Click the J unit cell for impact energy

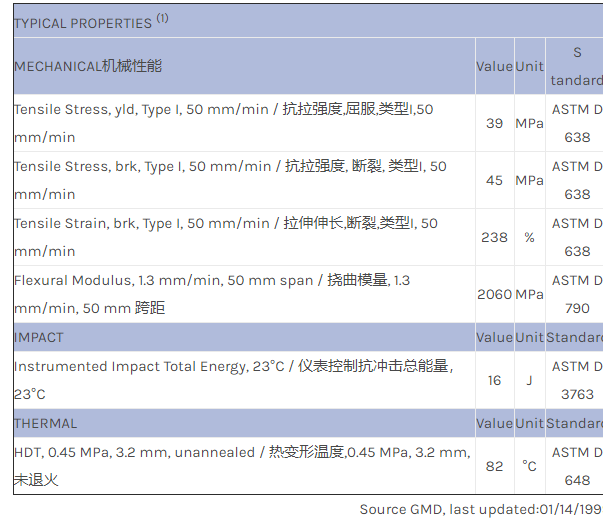pyautogui.click(x=529, y=380)
